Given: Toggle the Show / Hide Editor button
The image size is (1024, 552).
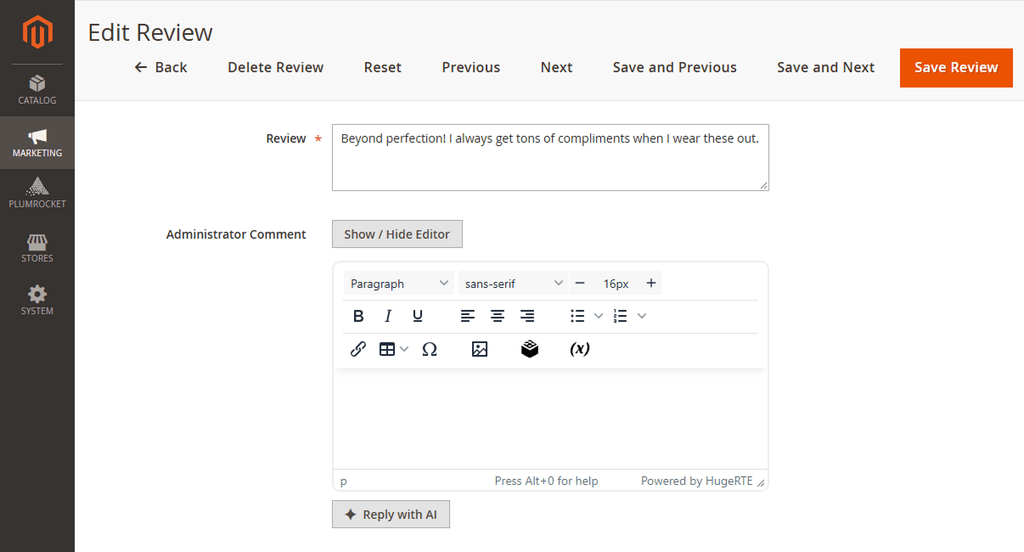Looking at the screenshot, I should (397, 234).
